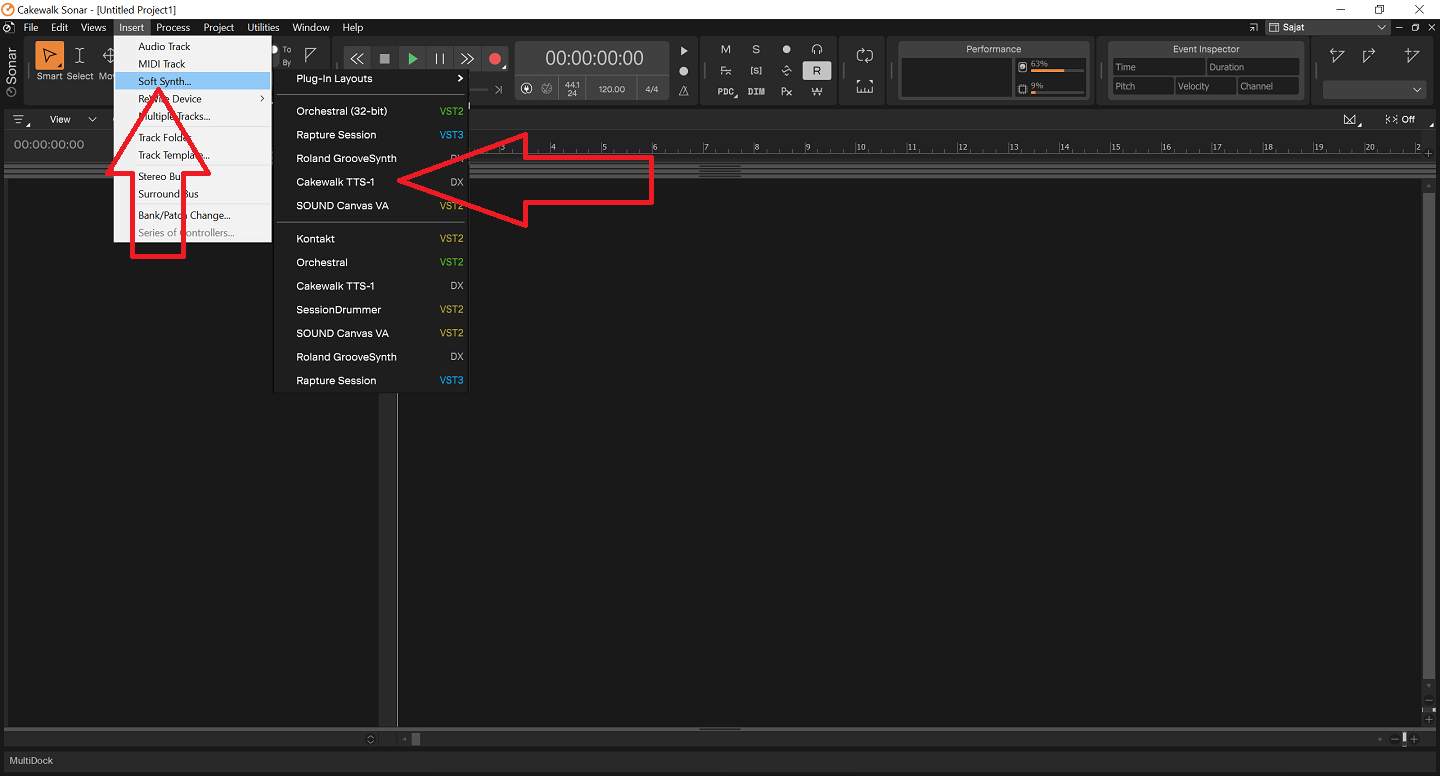Enable the Loop icon
Screen dimensions: 1440x776
click(865, 56)
